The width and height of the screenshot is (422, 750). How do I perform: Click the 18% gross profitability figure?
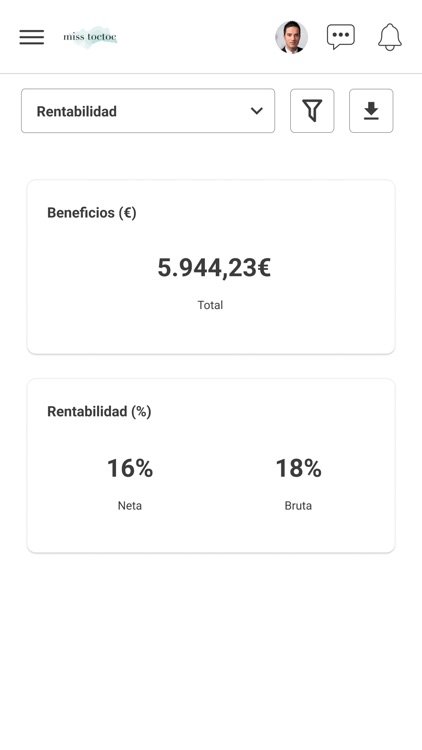299,468
